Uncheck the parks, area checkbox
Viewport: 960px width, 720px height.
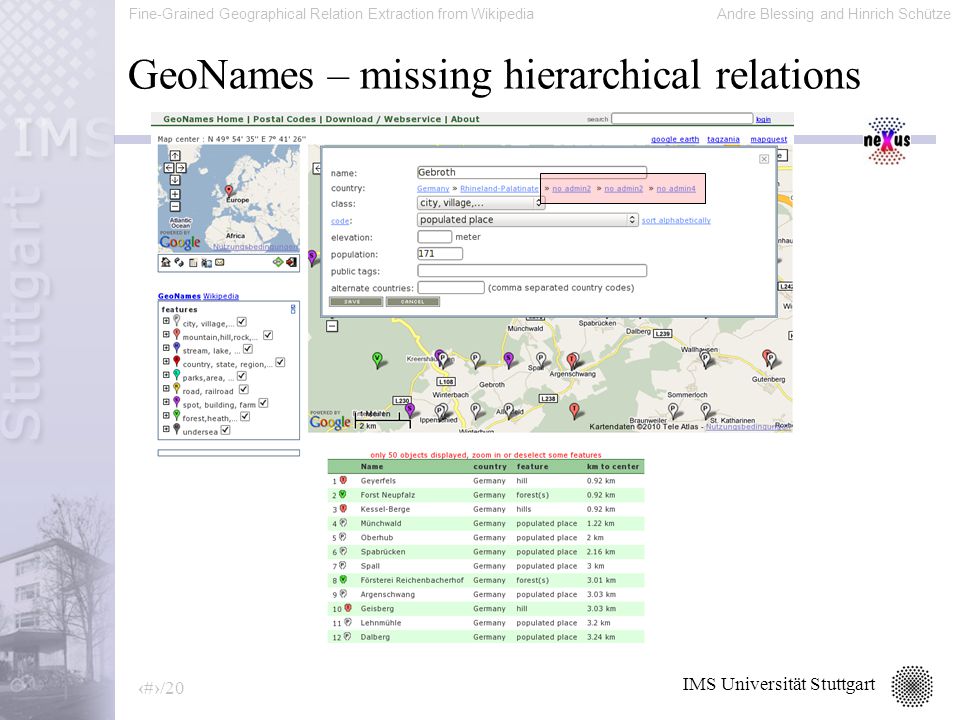(242, 376)
